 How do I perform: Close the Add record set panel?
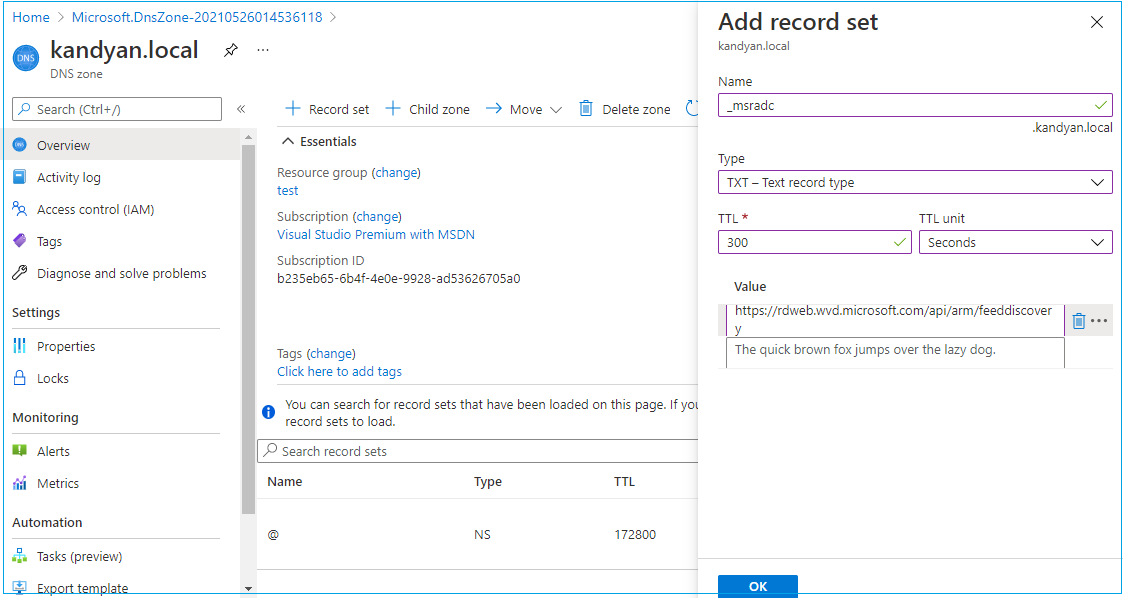coord(1097,22)
